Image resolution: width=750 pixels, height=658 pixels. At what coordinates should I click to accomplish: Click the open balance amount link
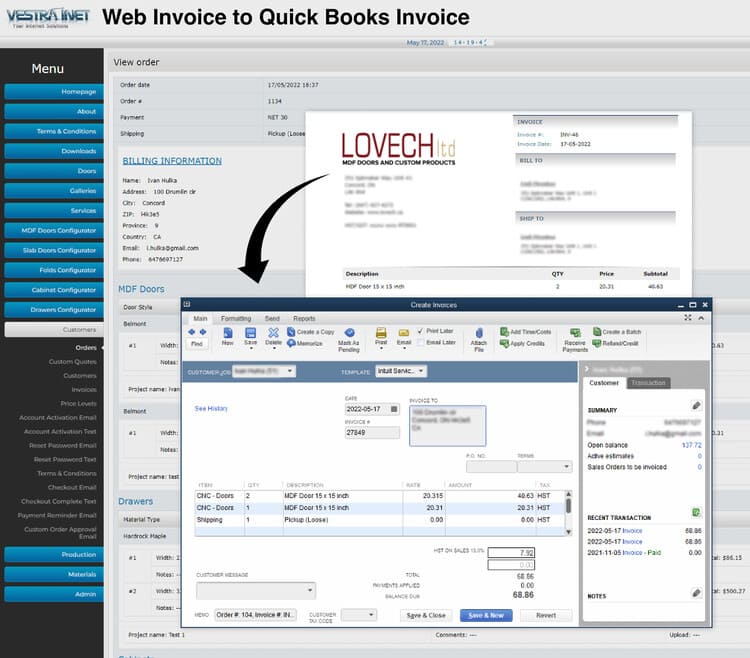pyautogui.click(x=692, y=445)
